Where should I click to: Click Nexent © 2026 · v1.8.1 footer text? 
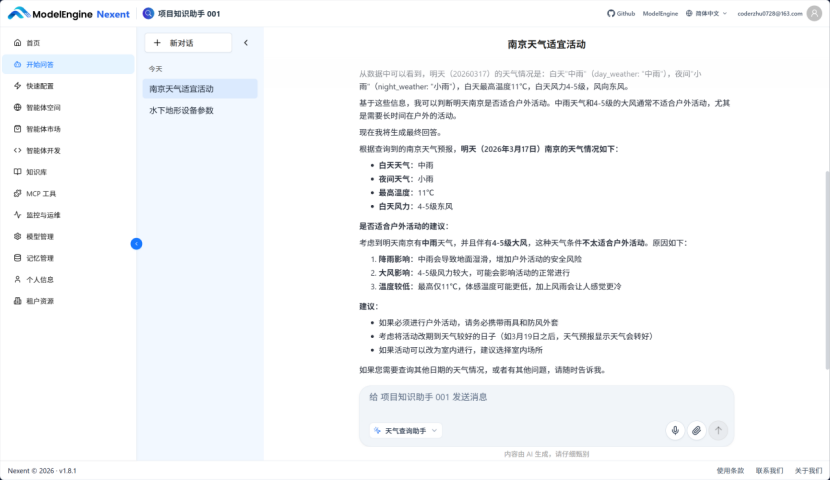pyautogui.click(x=42, y=470)
